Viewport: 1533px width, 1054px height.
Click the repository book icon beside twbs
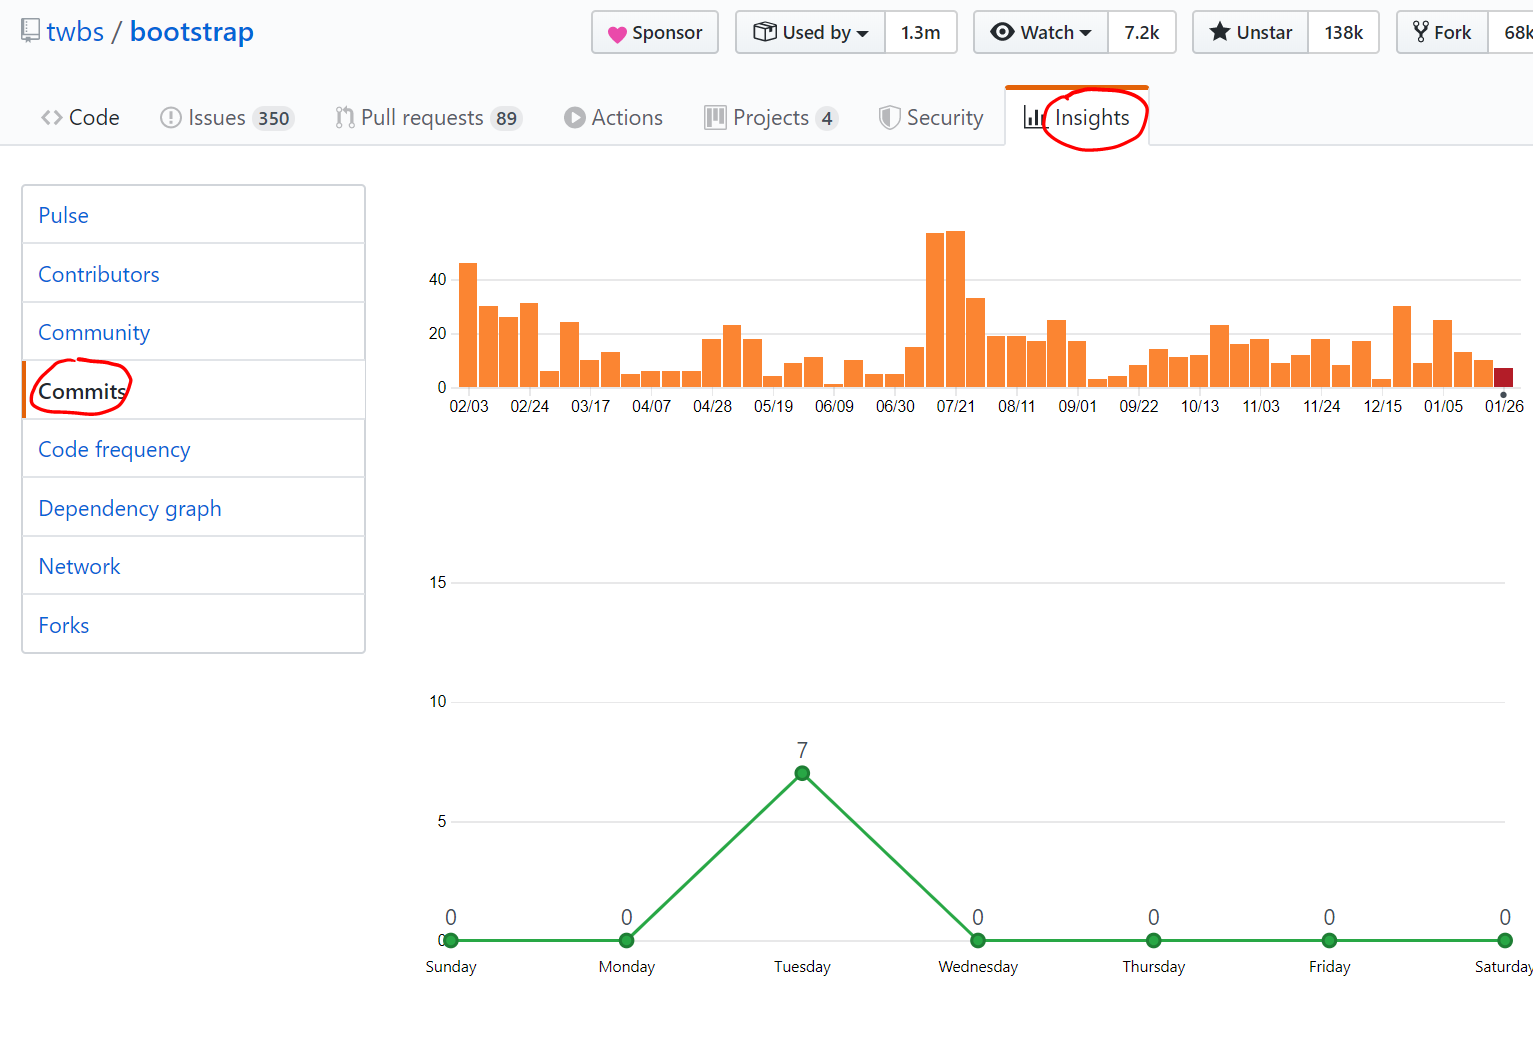coord(31,32)
